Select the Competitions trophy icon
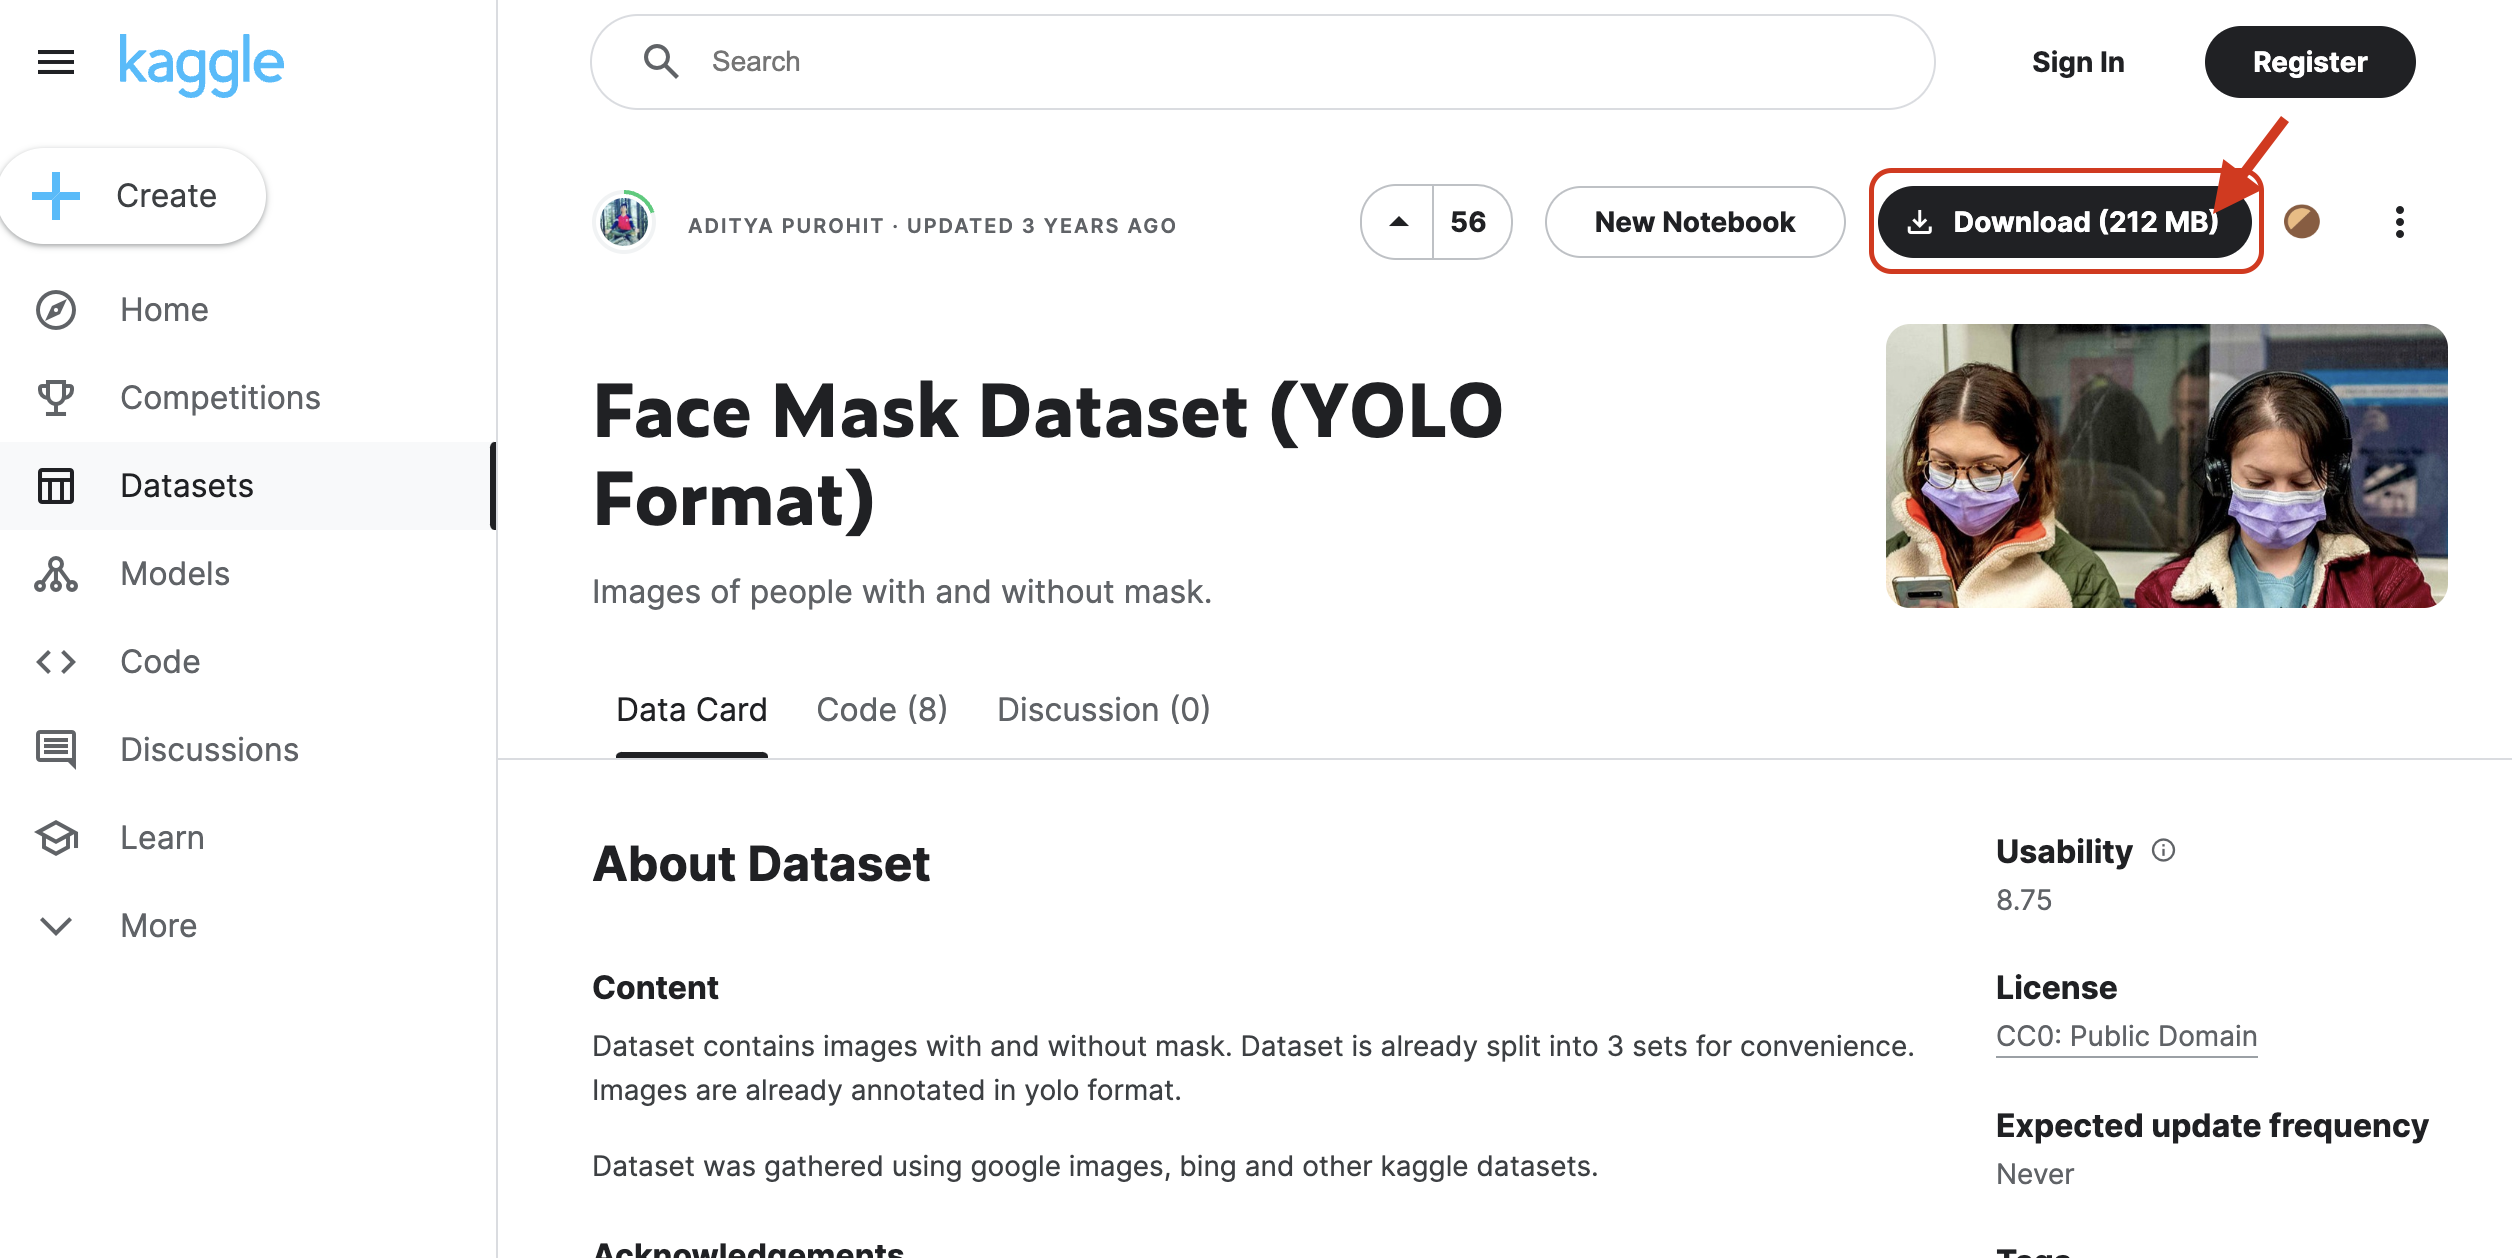 (x=55, y=397)
